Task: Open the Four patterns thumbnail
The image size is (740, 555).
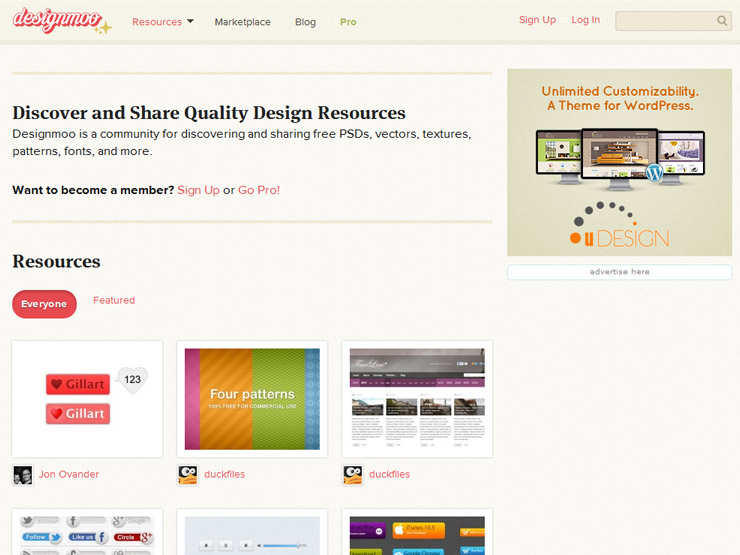Action: (x=252, y=399)
